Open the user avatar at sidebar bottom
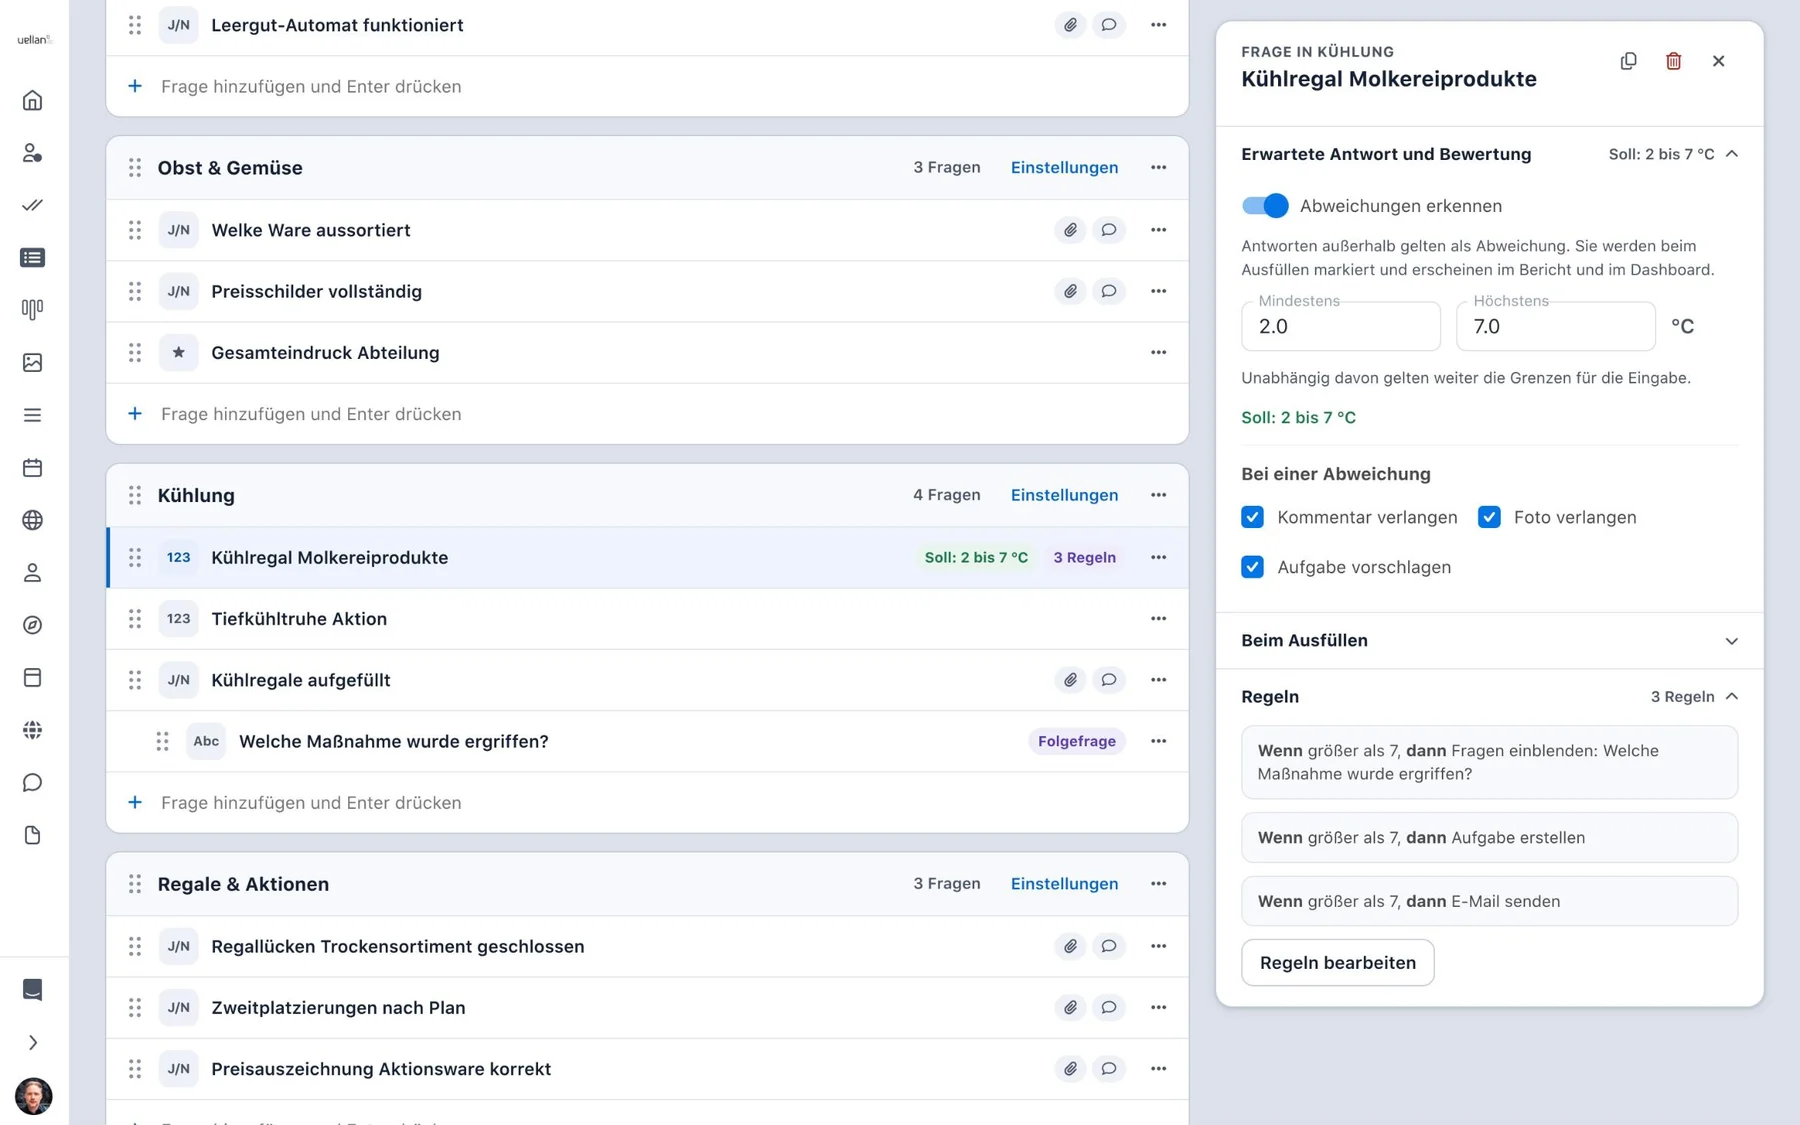1800x1125 pixels. [x=33, y=1096]
